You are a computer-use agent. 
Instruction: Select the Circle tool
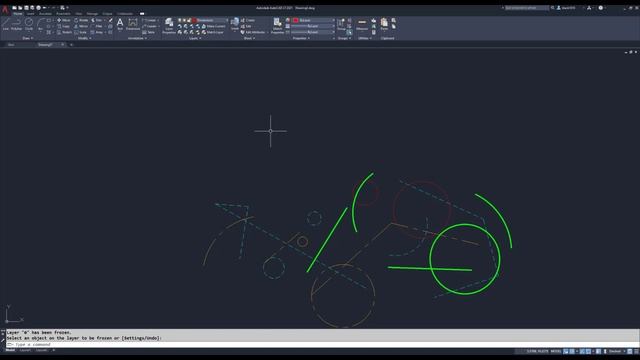(29, 24)
